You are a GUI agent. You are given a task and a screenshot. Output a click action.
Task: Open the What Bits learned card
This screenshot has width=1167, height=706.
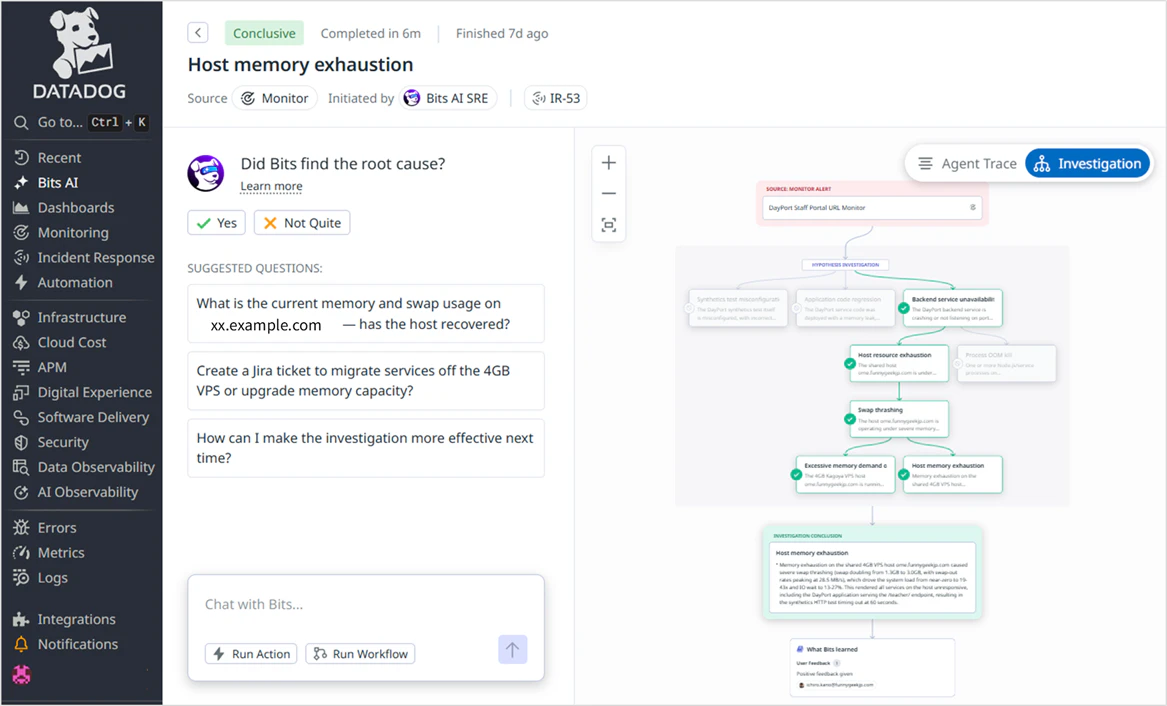872,667
